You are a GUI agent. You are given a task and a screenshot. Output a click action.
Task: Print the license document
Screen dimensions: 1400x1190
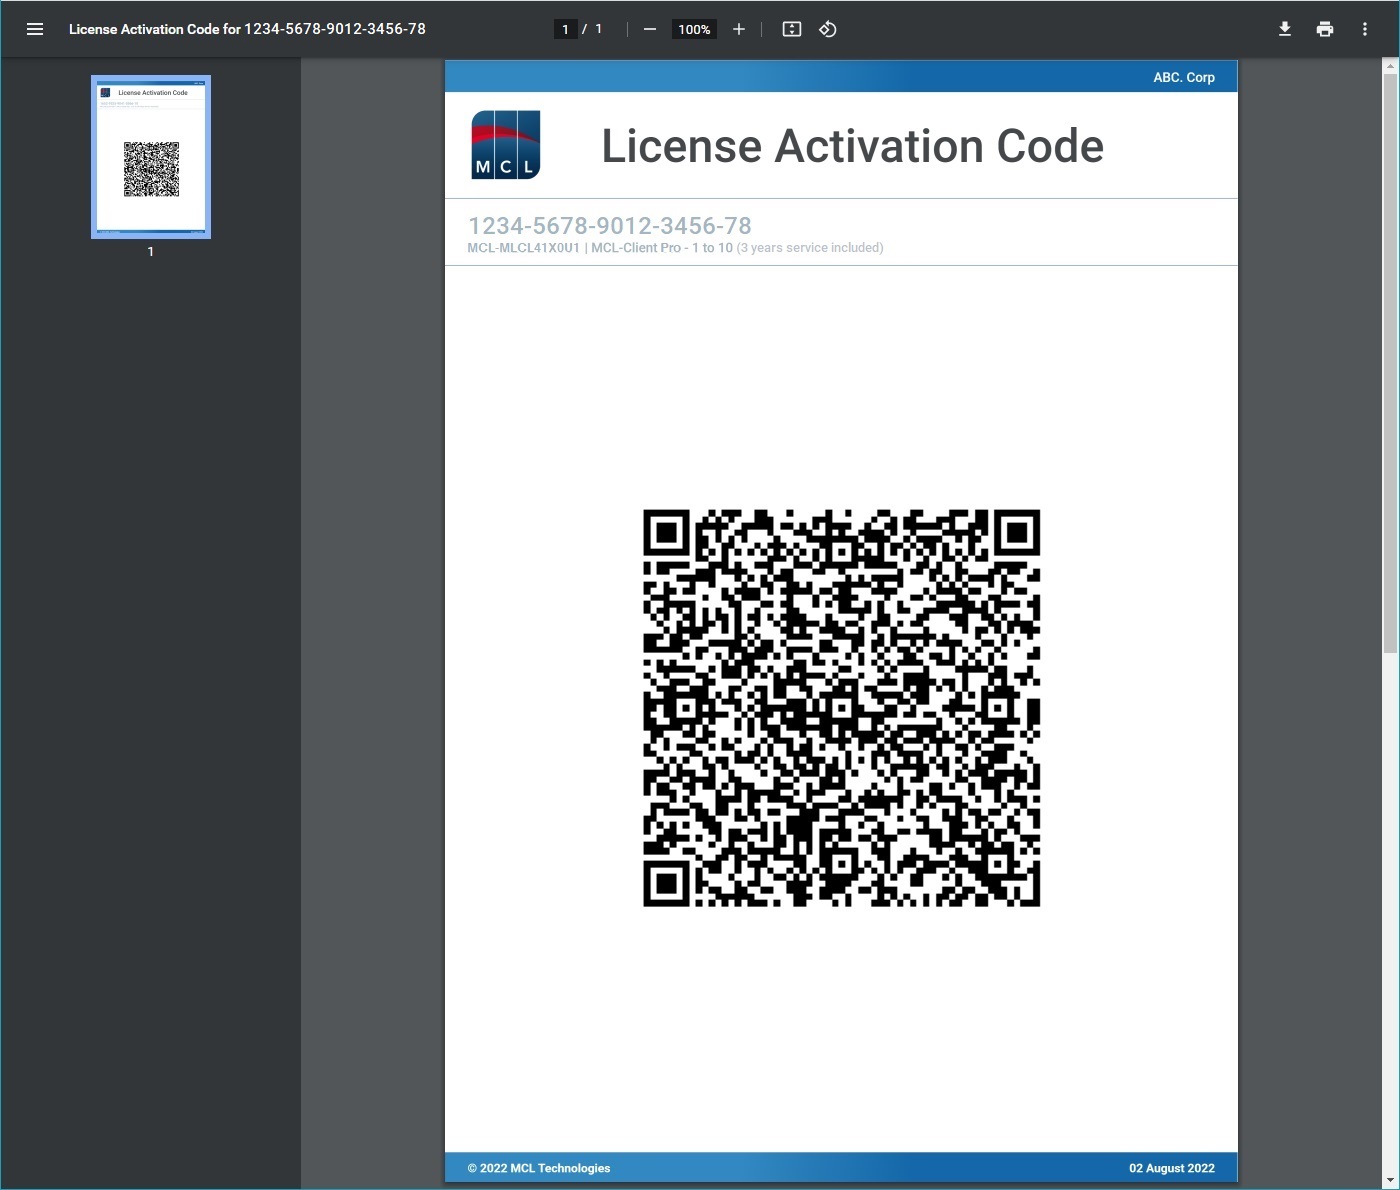[x=1325, y=29]
